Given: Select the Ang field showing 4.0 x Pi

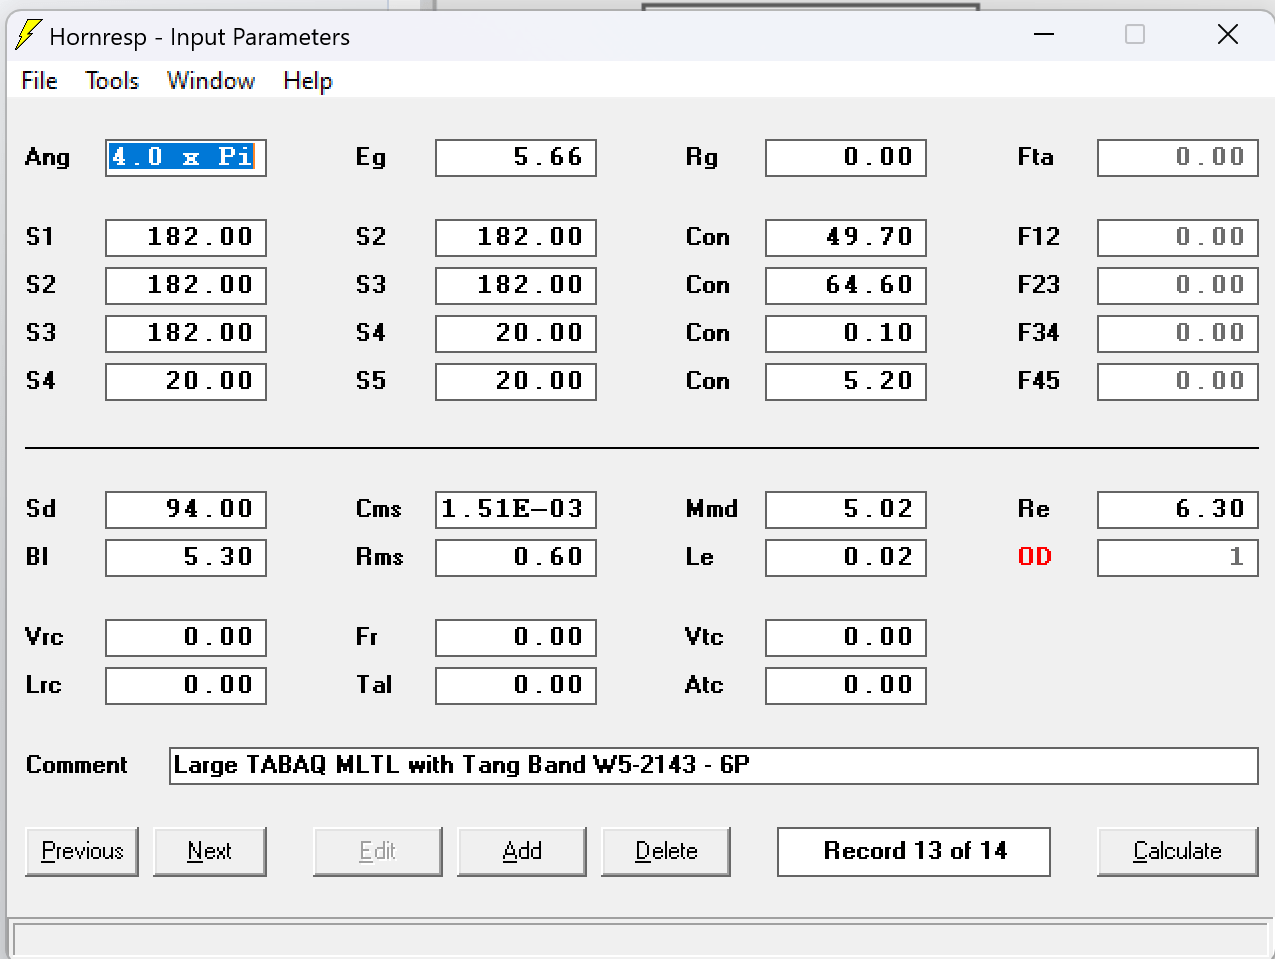Looking at the screenshot, I should [186, 157].
